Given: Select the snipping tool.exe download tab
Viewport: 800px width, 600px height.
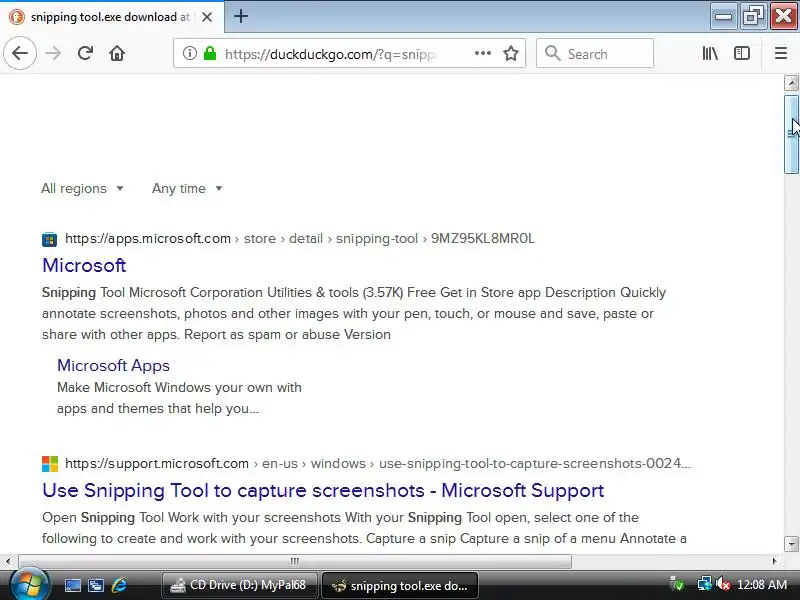Looking at the screenshot, I should (112, 17).
